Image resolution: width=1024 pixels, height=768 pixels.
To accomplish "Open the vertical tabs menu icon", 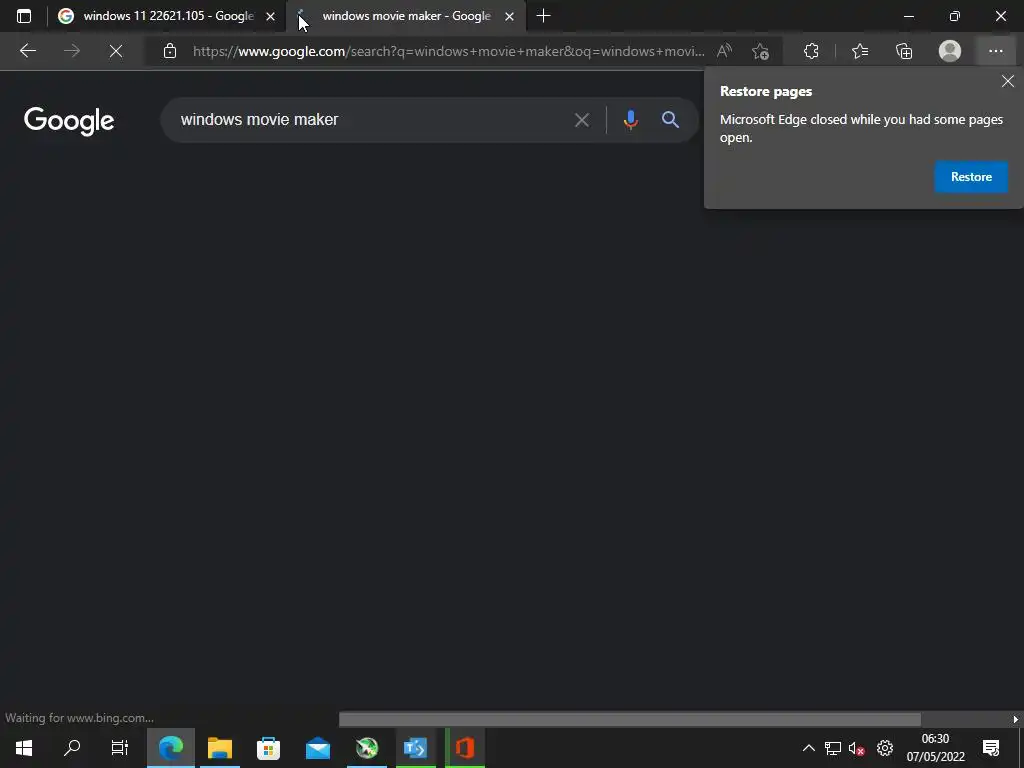I will 24,16.
